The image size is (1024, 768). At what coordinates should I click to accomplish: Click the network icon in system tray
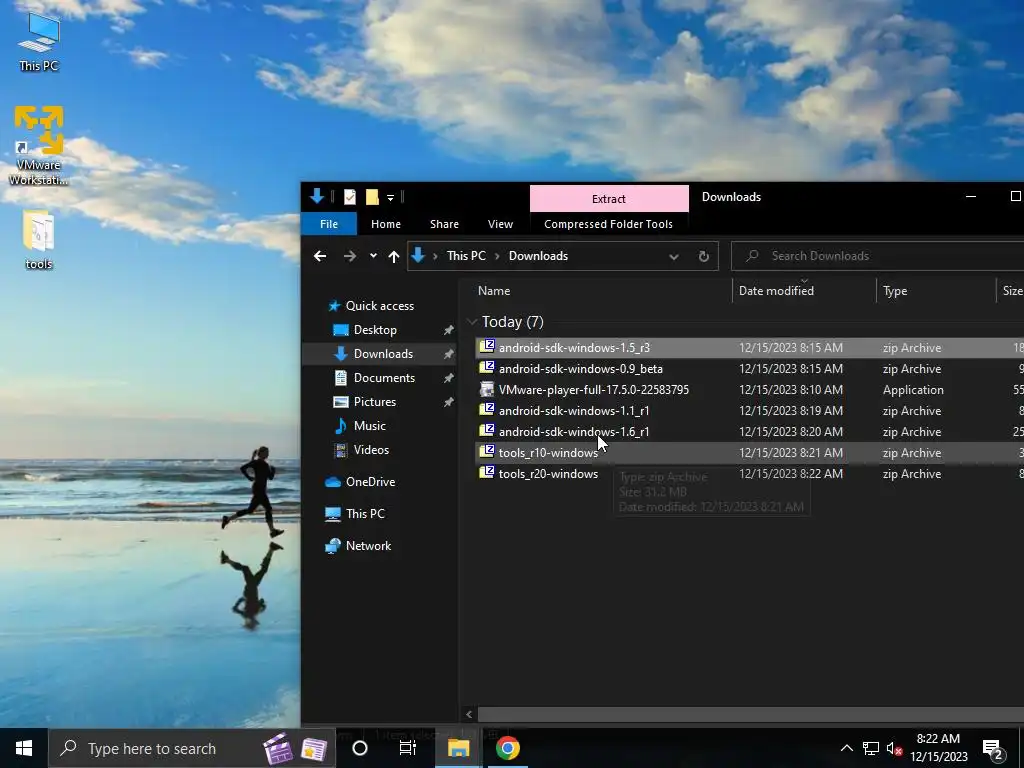coord(870,748)
